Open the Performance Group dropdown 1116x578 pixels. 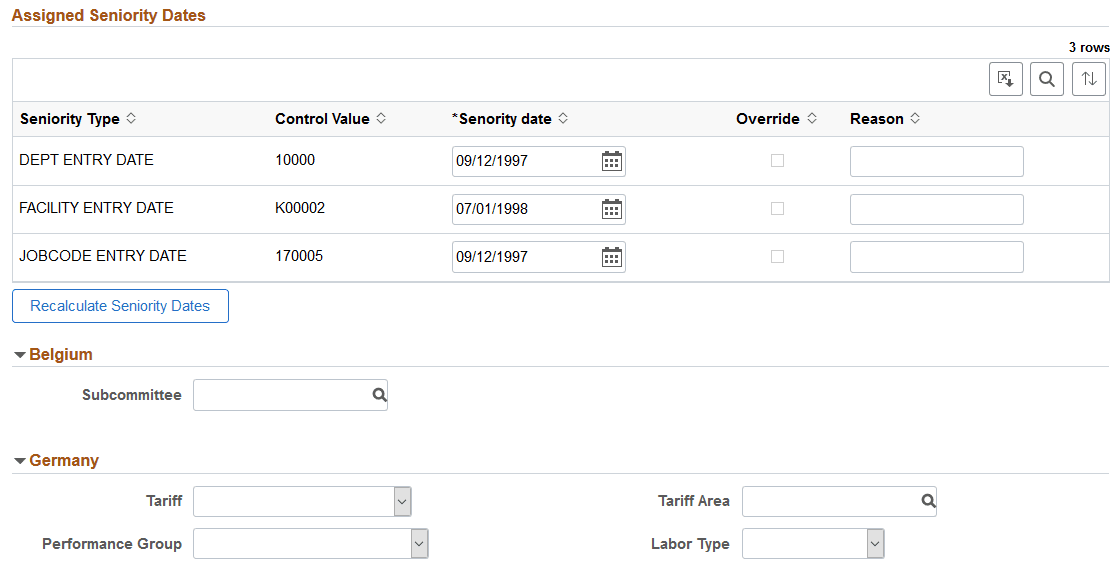pyautogui.click(x=420, y=544)
